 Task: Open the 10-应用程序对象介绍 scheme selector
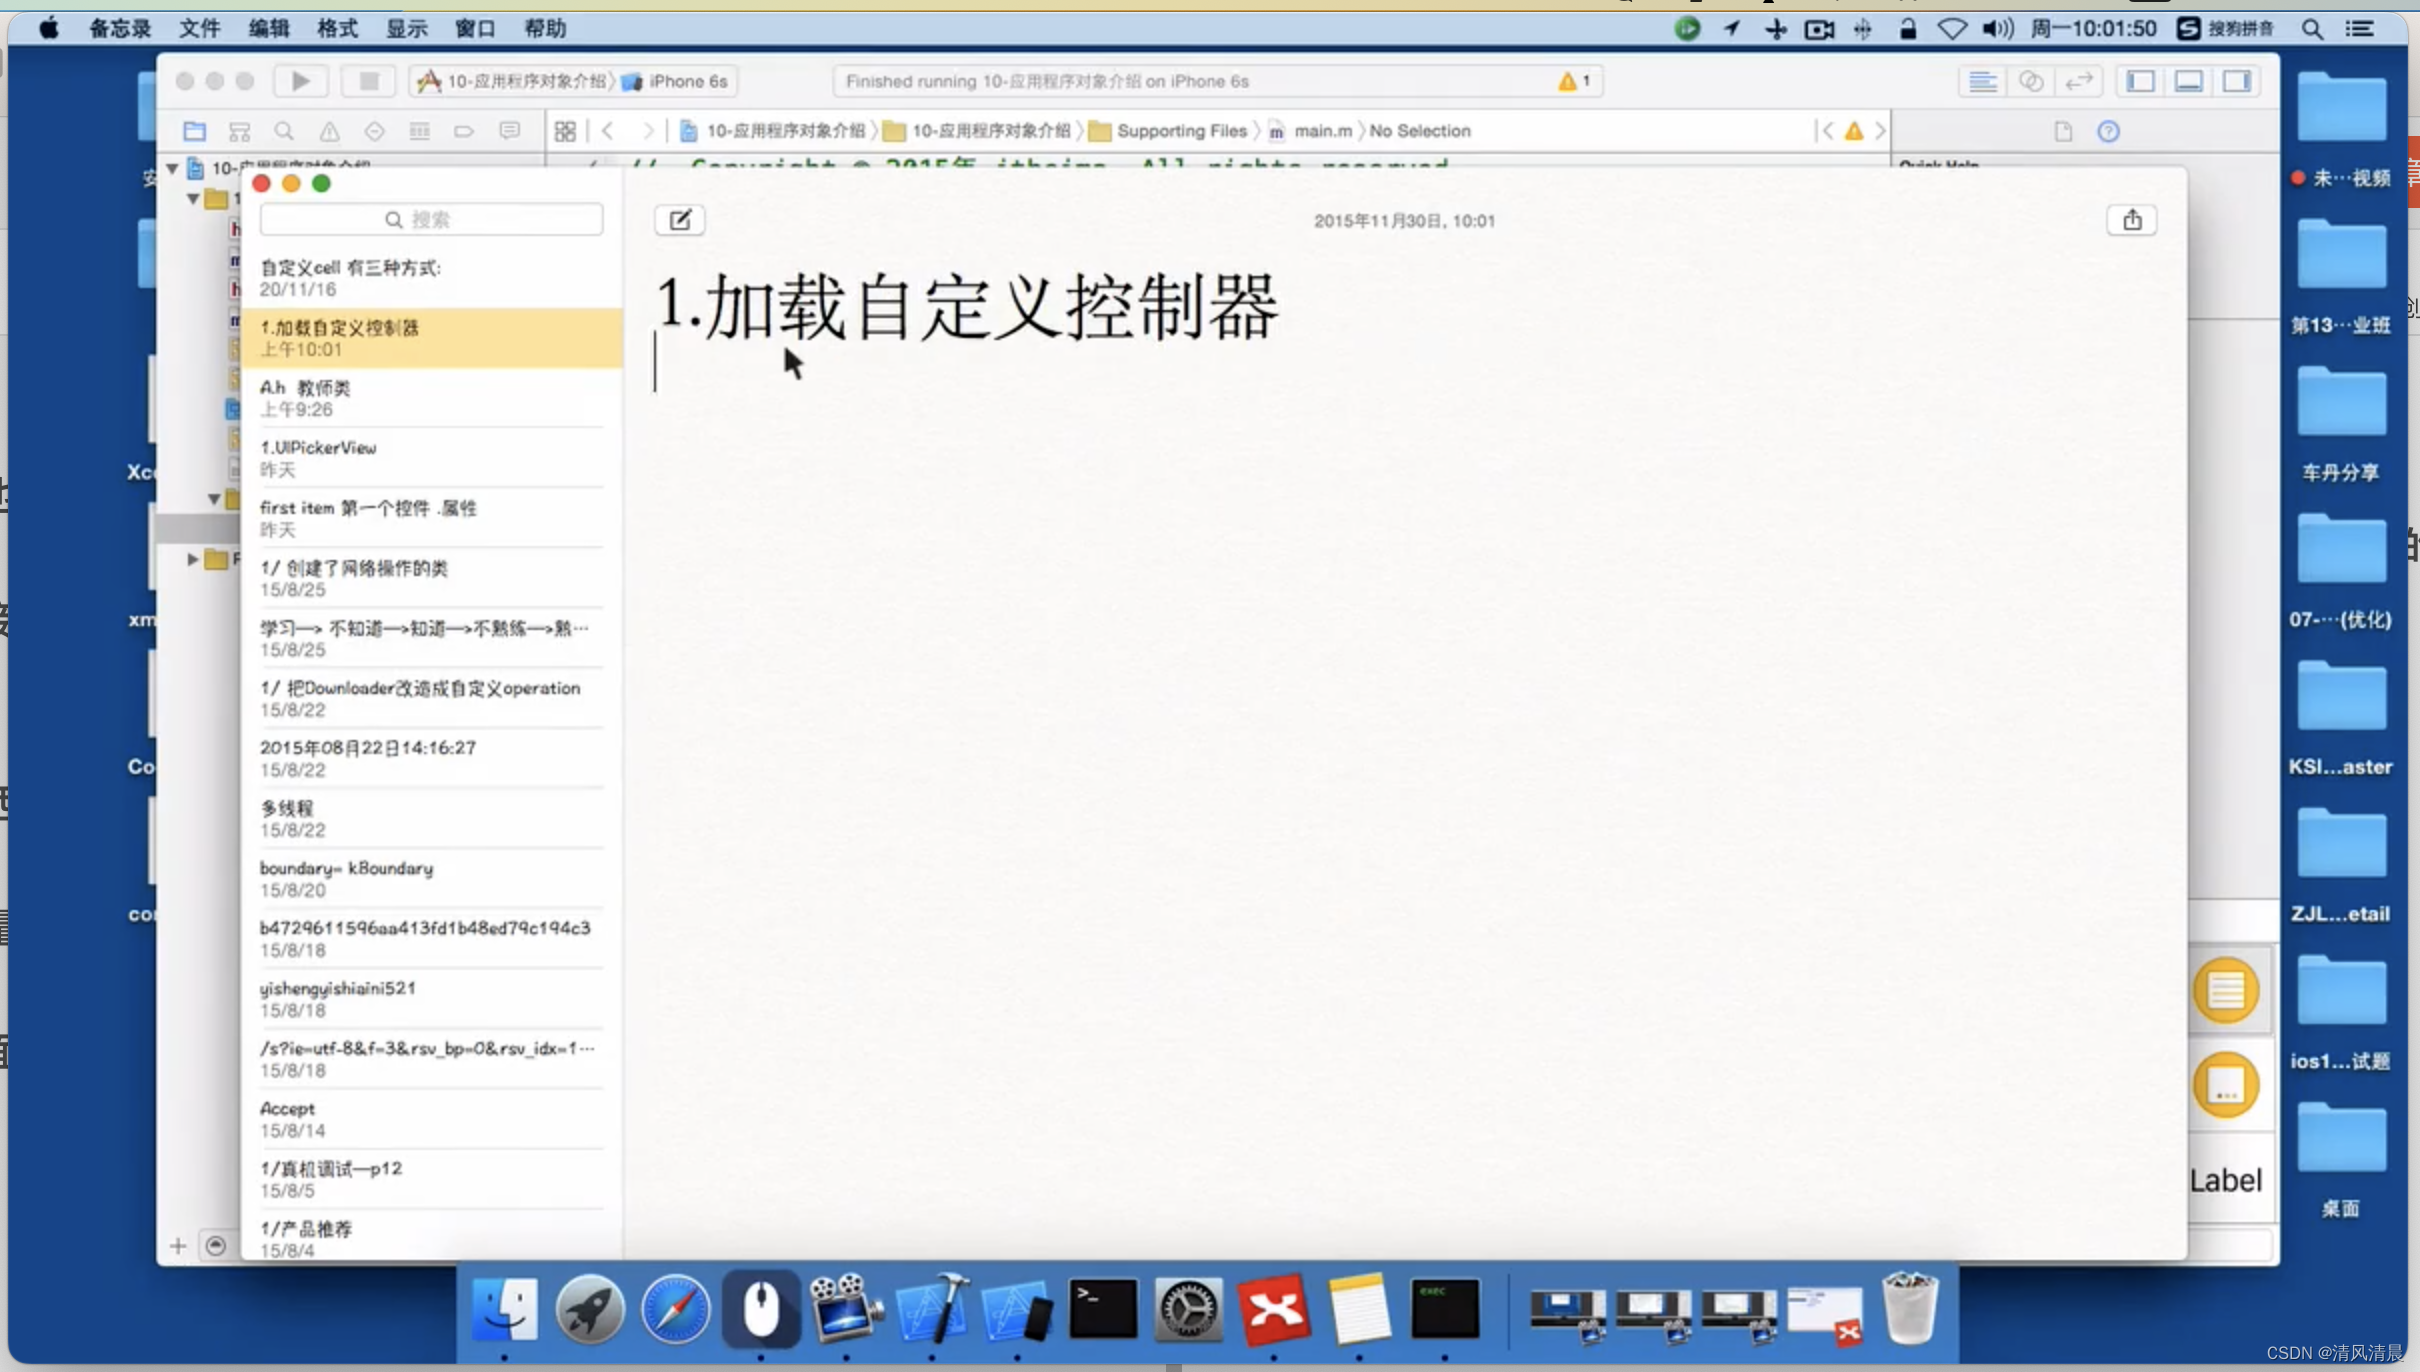(x=513, y=81)
